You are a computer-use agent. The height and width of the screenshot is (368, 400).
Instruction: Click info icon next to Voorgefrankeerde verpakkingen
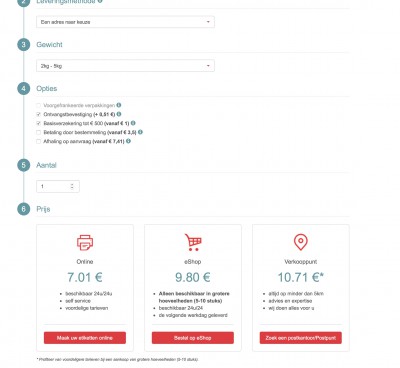119,105
